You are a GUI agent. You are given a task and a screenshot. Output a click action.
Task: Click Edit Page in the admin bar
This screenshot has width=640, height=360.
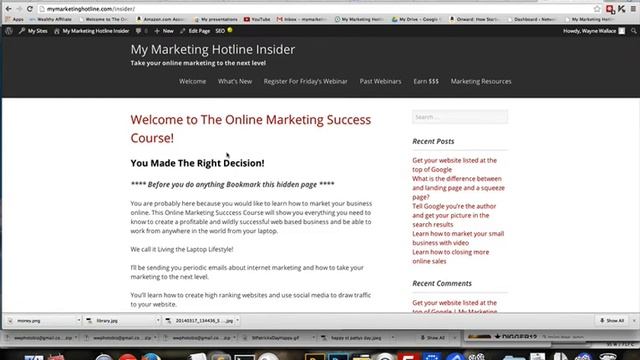pyautogui.click(x=195, y=31)
